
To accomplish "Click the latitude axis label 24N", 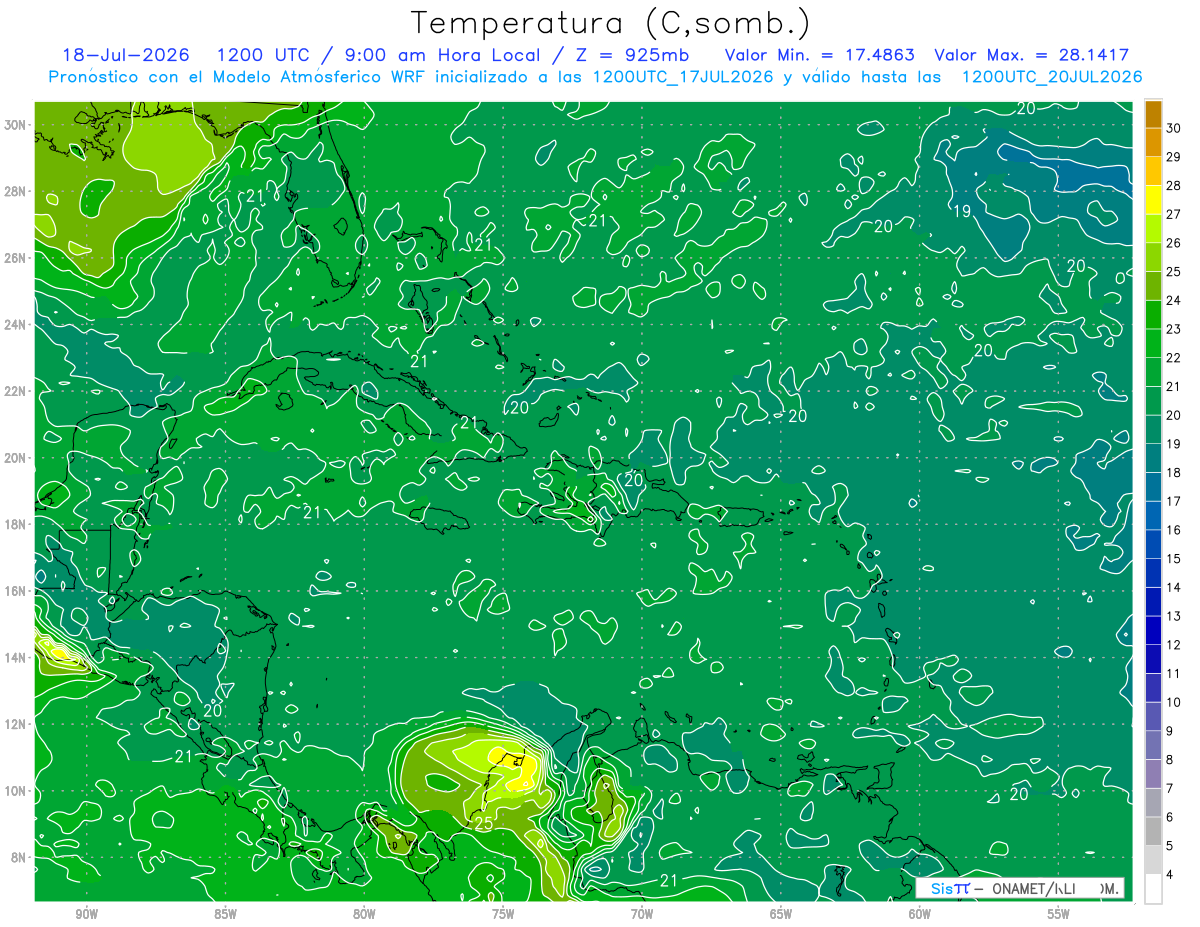I will pos(16,325).
